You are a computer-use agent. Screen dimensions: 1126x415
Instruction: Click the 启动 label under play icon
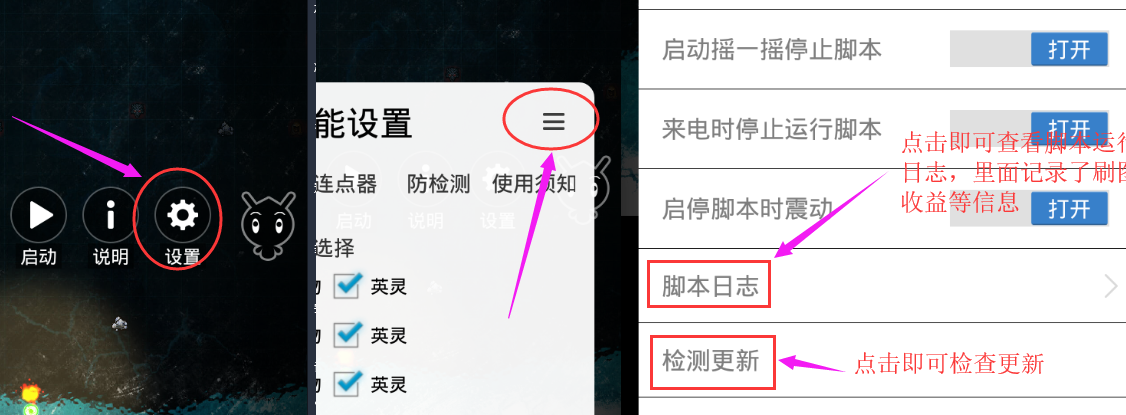coord(39,256)
